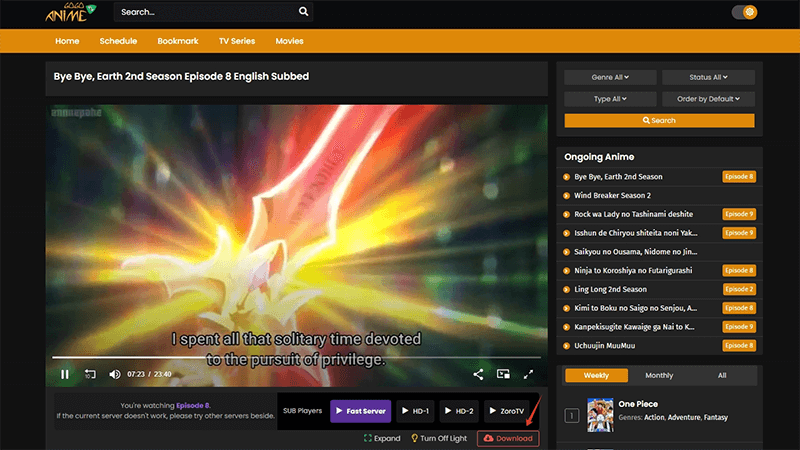This screenshot has width=800, height=450.
Task: Switch to HD-2 server
Action: pos(459,411)
